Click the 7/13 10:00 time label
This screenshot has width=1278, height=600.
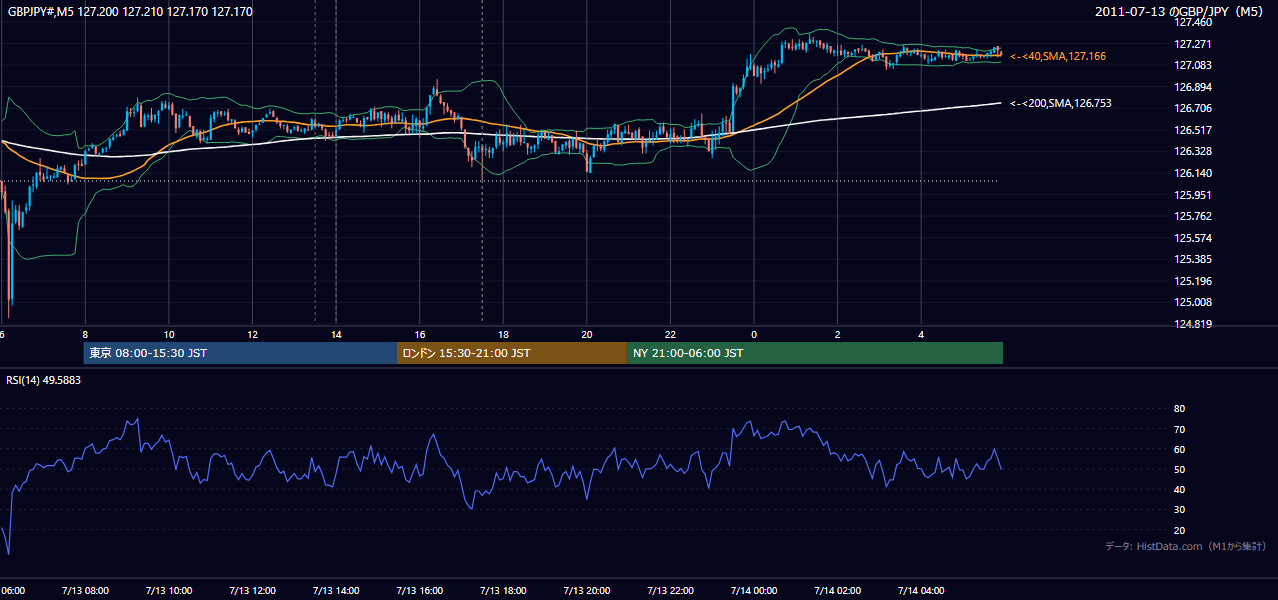[x=169, y=590]
